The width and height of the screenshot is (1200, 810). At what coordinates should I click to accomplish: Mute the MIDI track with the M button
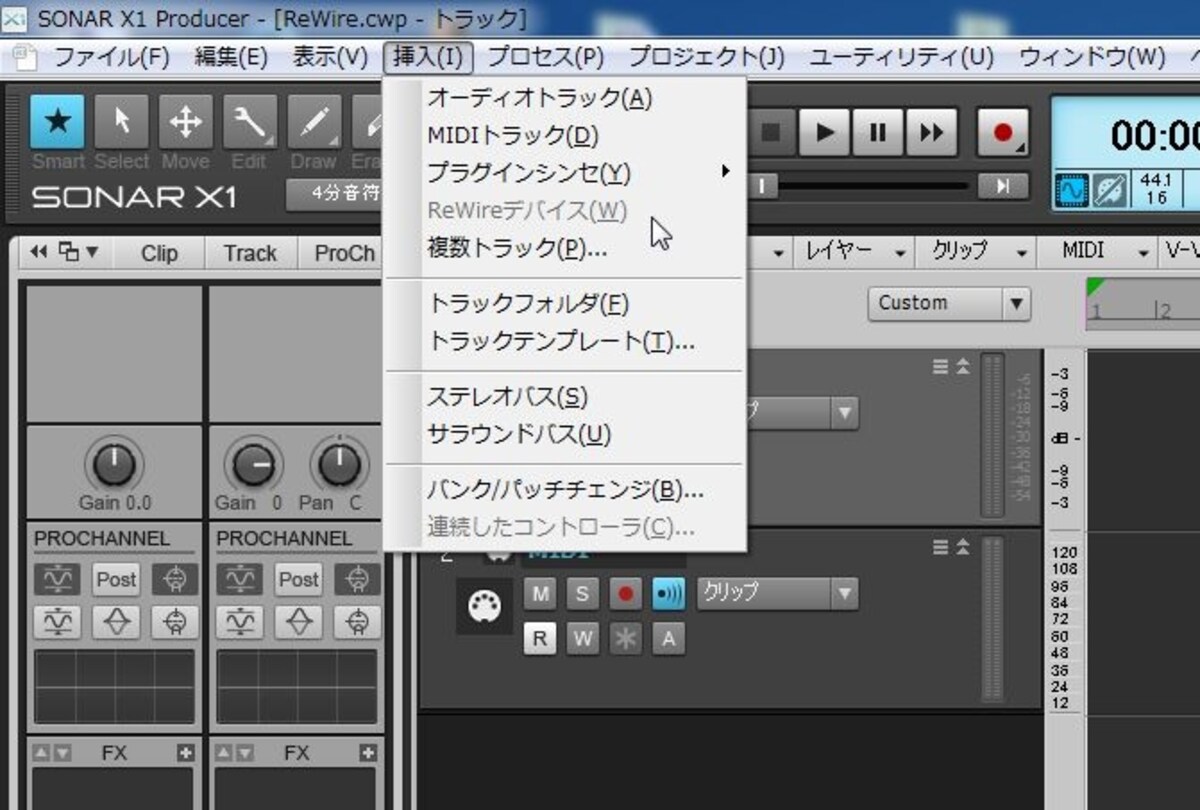[x=540, y=594]
